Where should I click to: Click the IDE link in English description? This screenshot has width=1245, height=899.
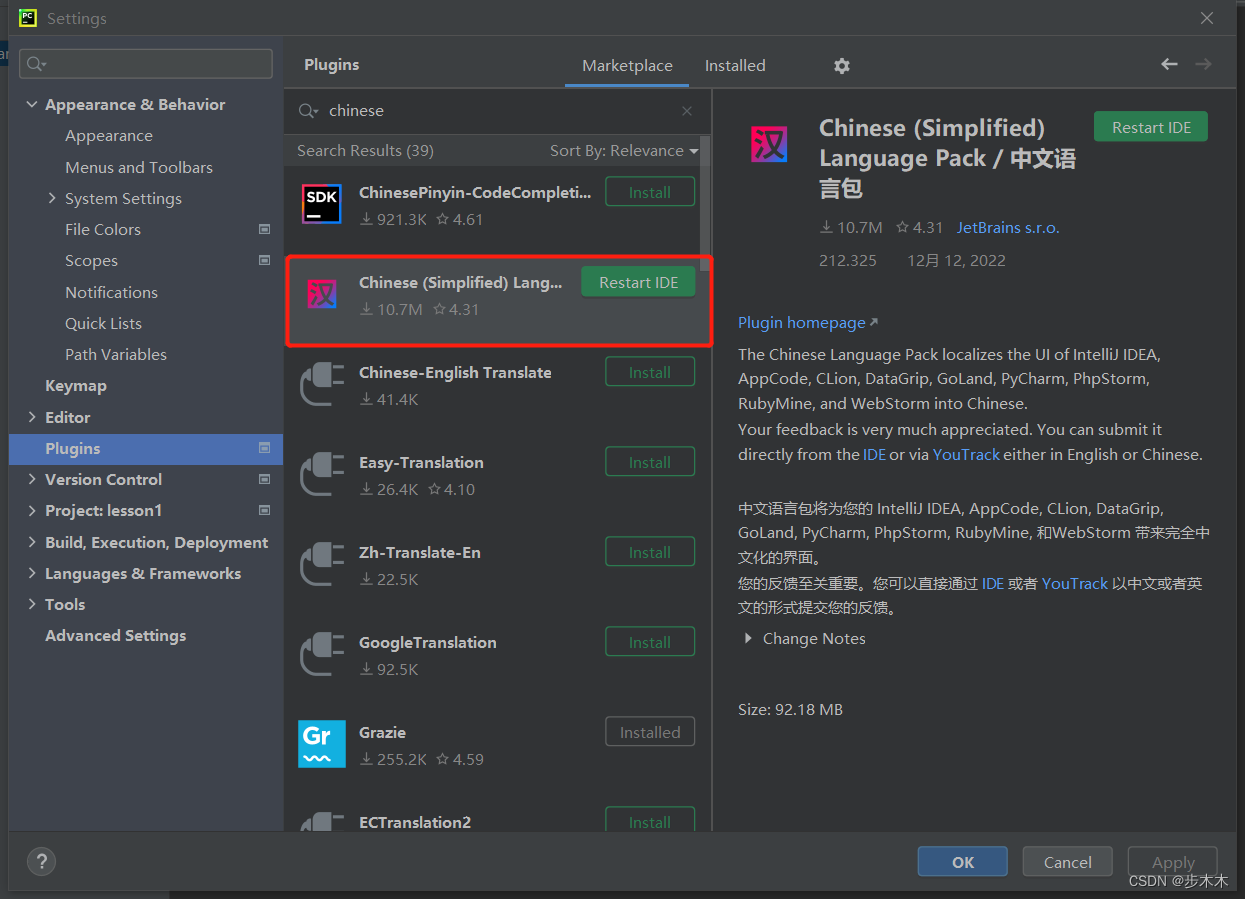pos(875,454)
